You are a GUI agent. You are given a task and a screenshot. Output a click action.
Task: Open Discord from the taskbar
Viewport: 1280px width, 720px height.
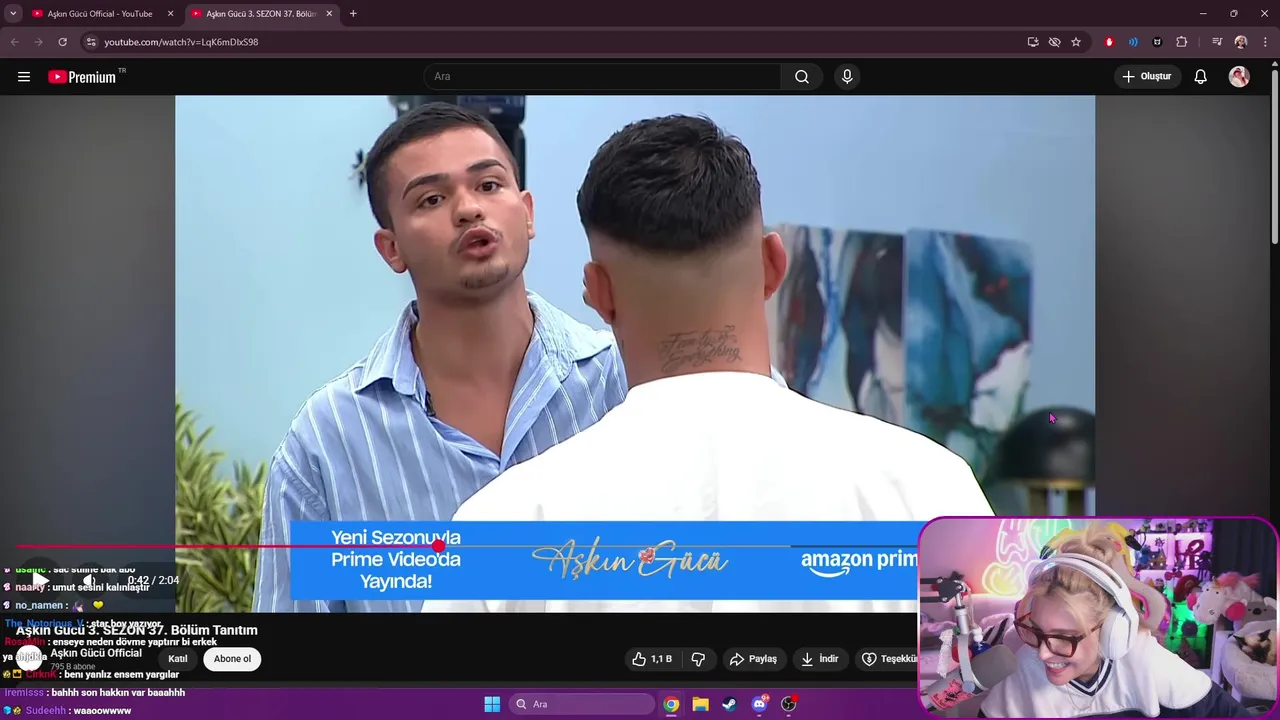click(759, 704)
